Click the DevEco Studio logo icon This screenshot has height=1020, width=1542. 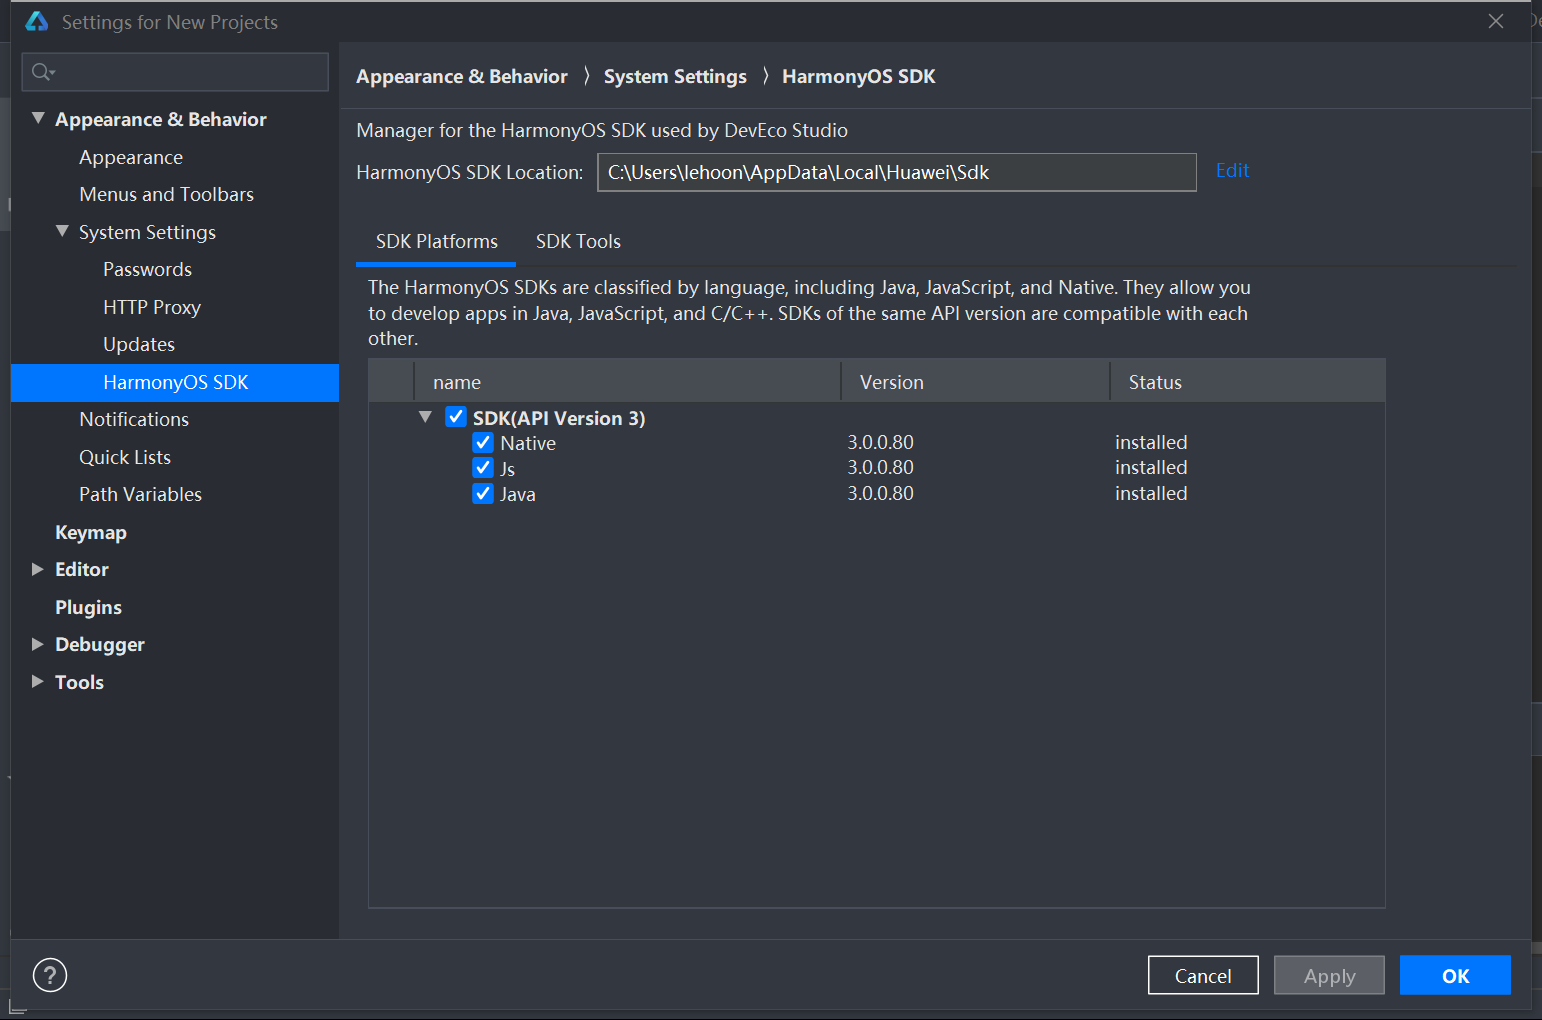pos(37,21)
